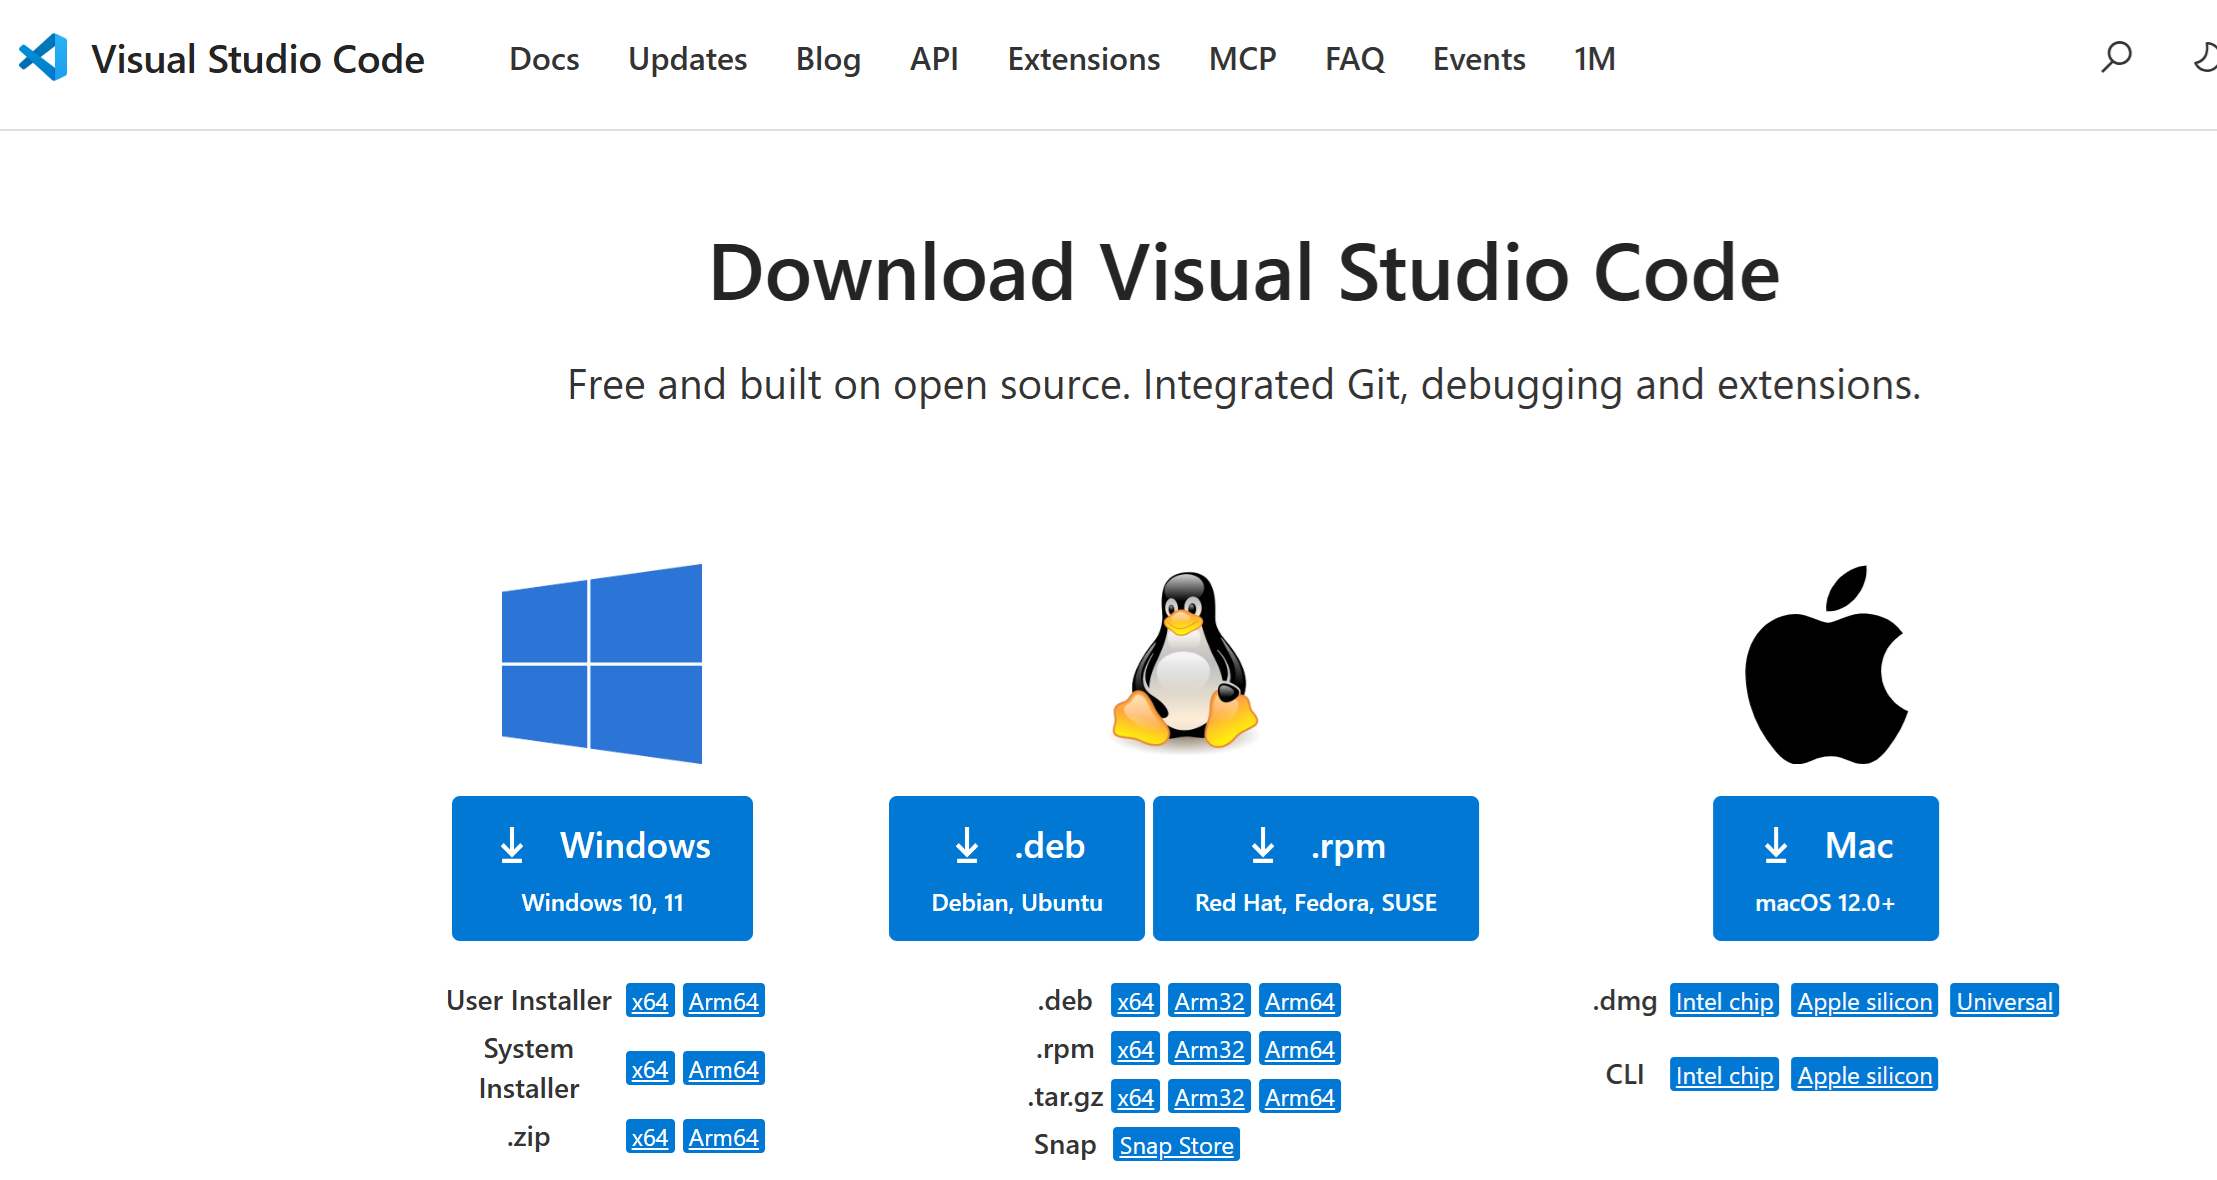The image size is (2217, 1180).
Task: Pick x64 in the Linux .deb row
Action: [1136, 1001]
